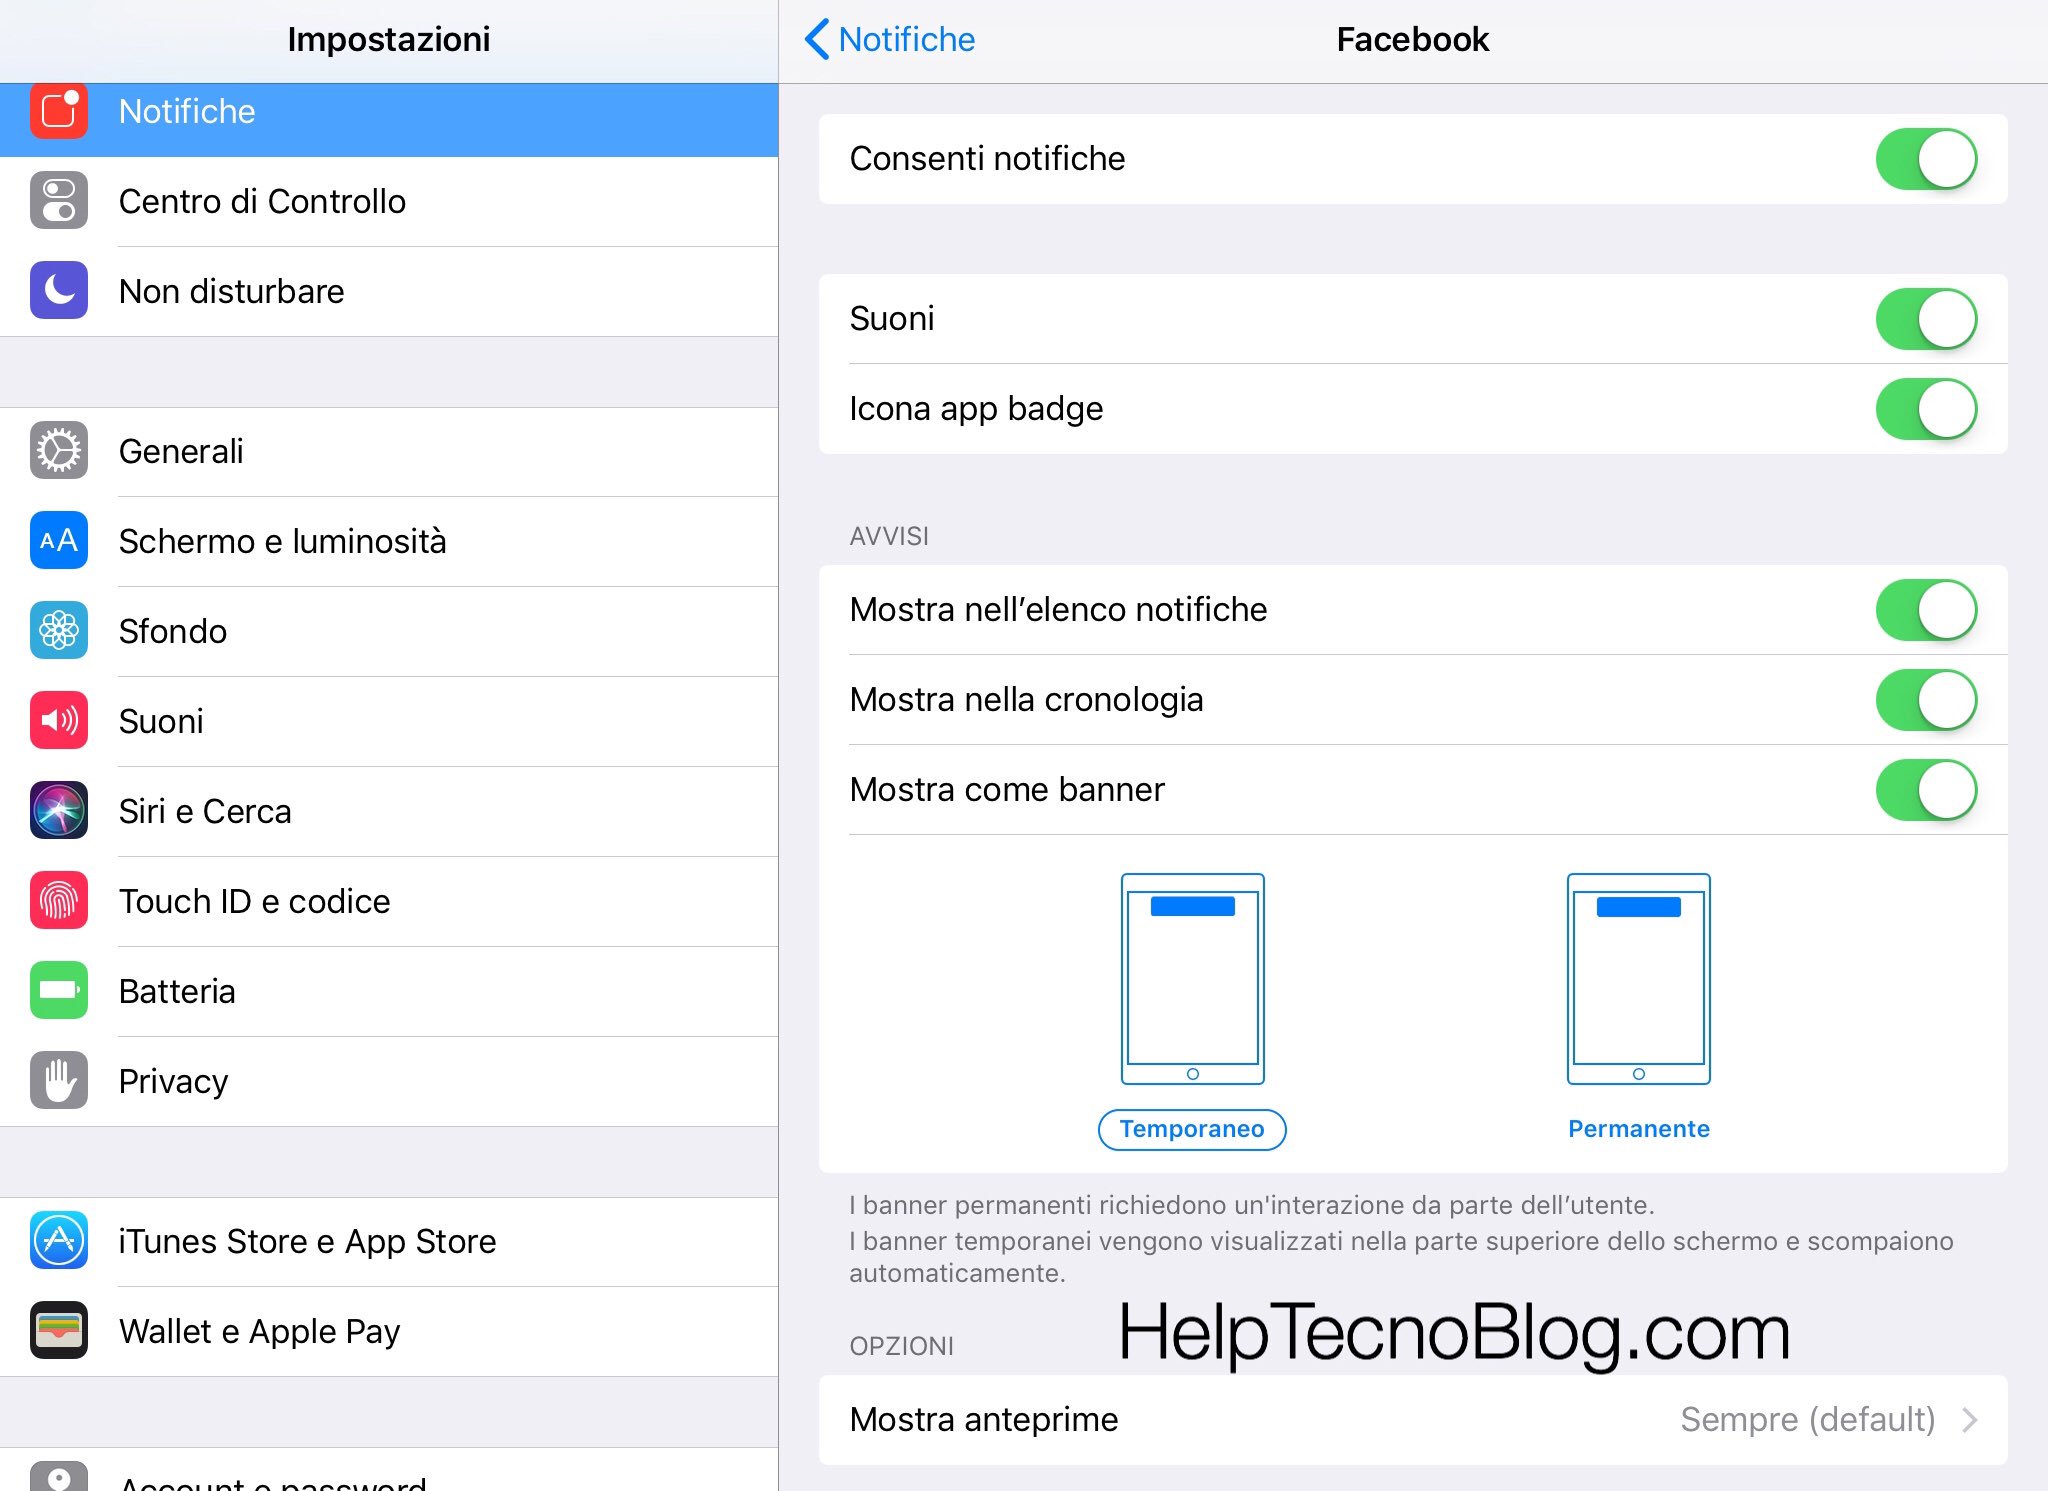The height and width of the screenshot is (1491, 2048).
Task: Open Sfondo settings
Action: coord(389,631)
